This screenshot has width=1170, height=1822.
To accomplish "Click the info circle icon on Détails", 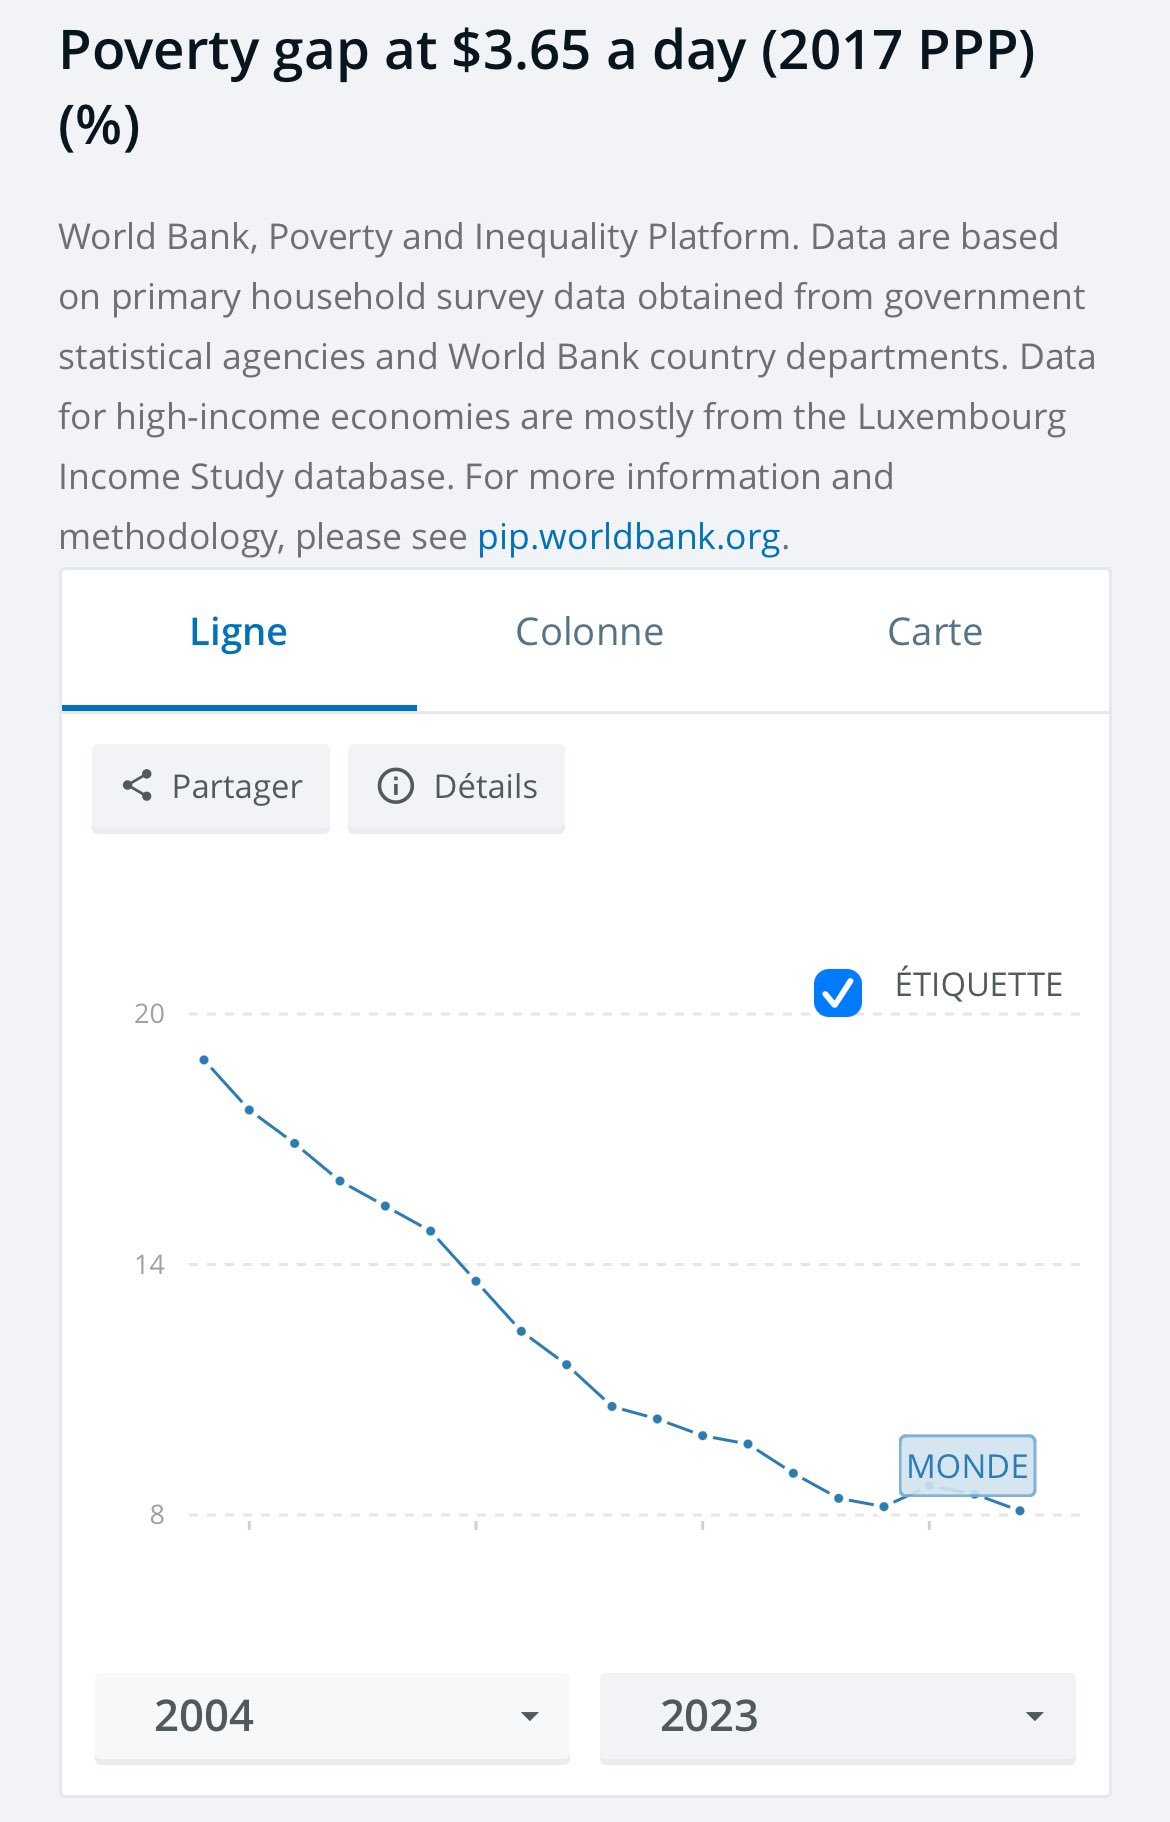I will coord(395,786).
